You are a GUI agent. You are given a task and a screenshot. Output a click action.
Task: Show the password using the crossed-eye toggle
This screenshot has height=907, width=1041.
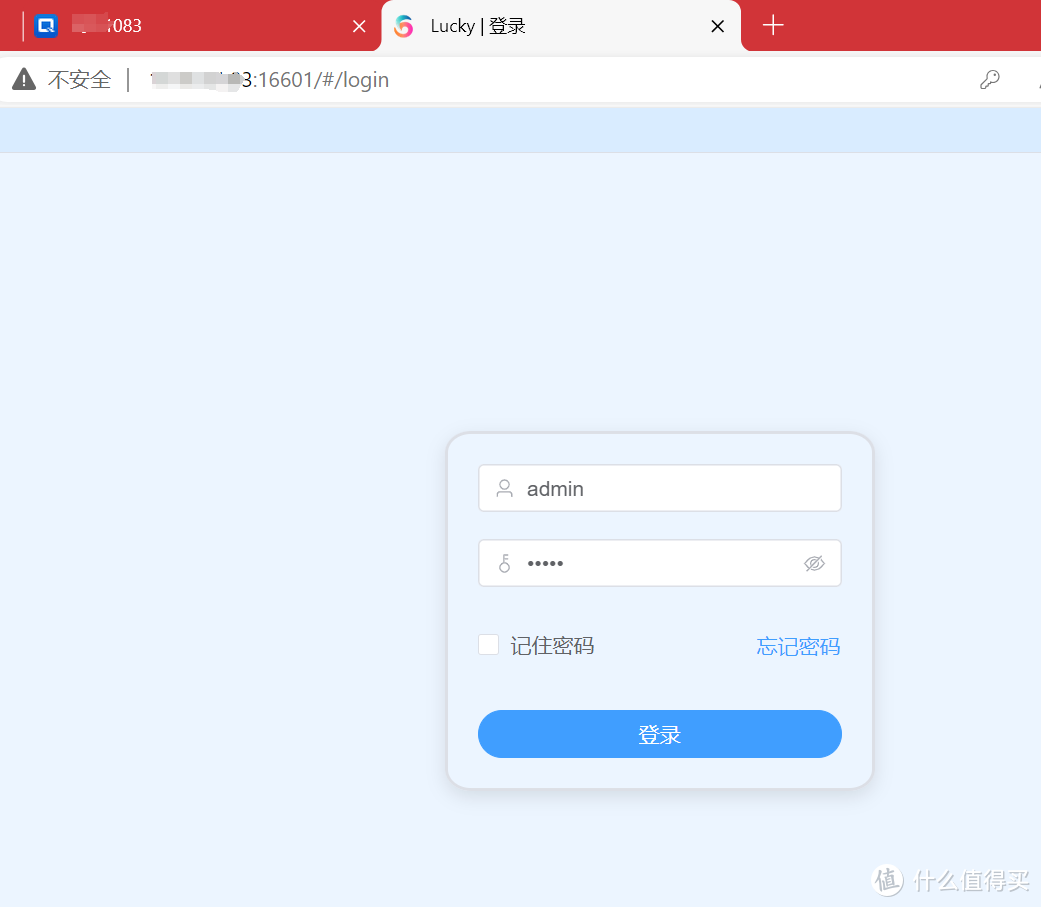(815, 563)
